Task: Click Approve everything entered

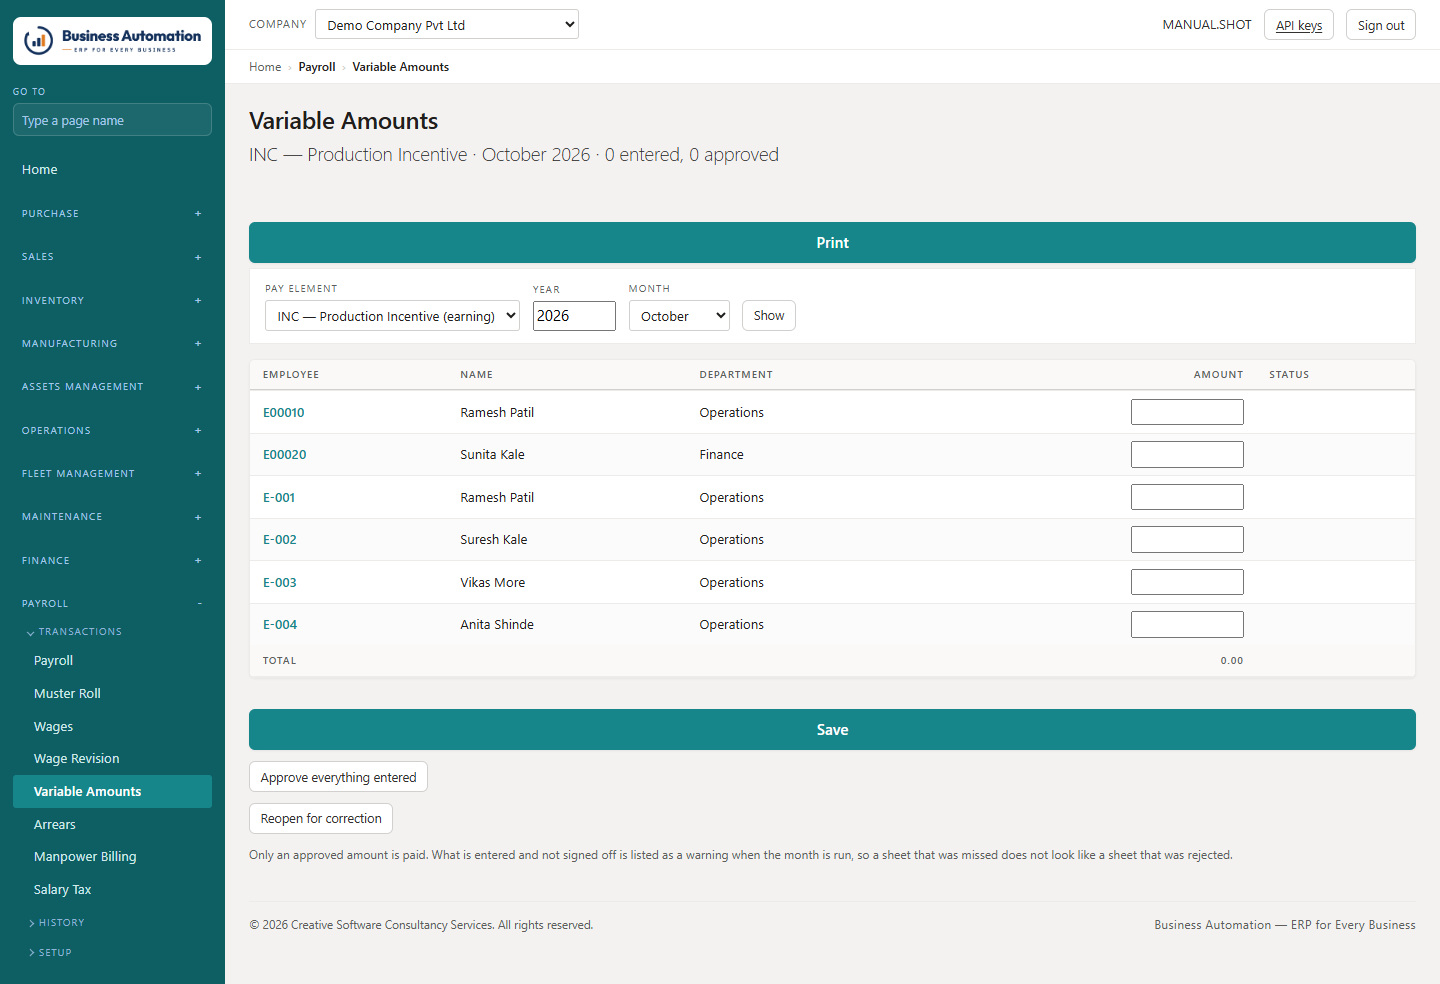Action: pyautogui.click(x=338, y=777)
